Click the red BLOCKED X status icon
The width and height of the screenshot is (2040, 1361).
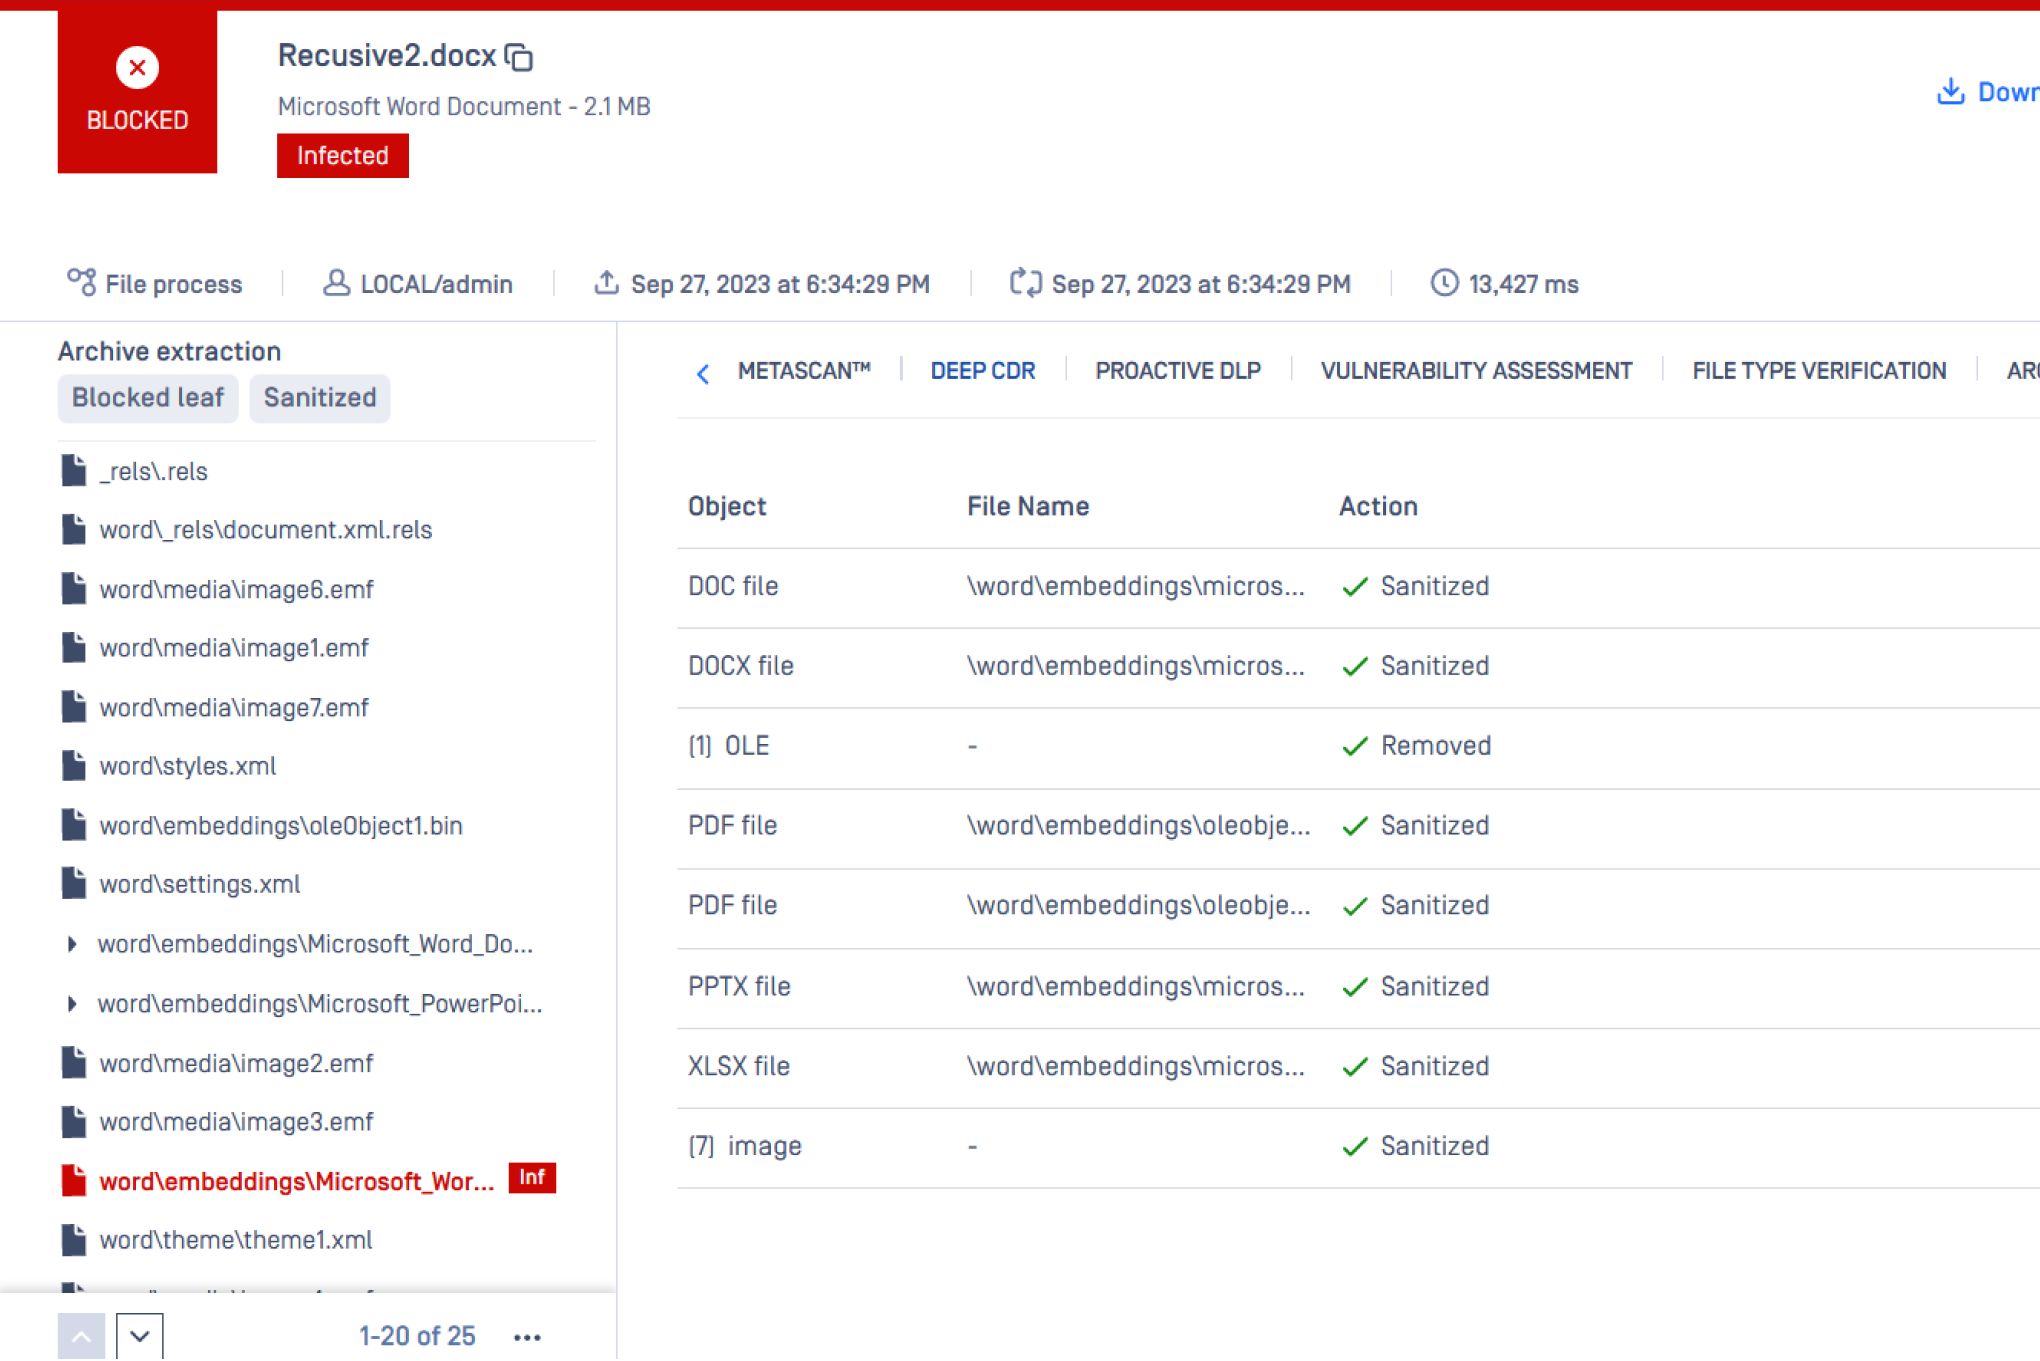pos(137,68)
